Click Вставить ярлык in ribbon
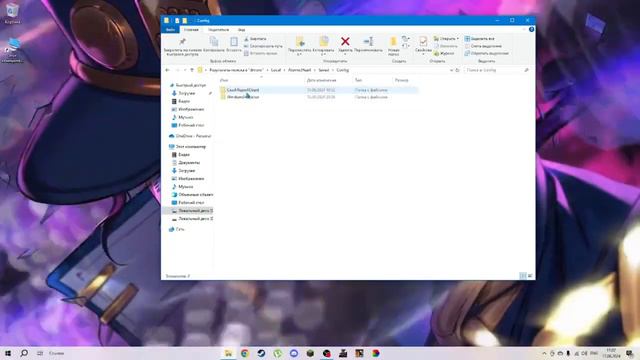The width and height of the screenshot is (640, 360). pyautogui.click(x=260, y=53)
